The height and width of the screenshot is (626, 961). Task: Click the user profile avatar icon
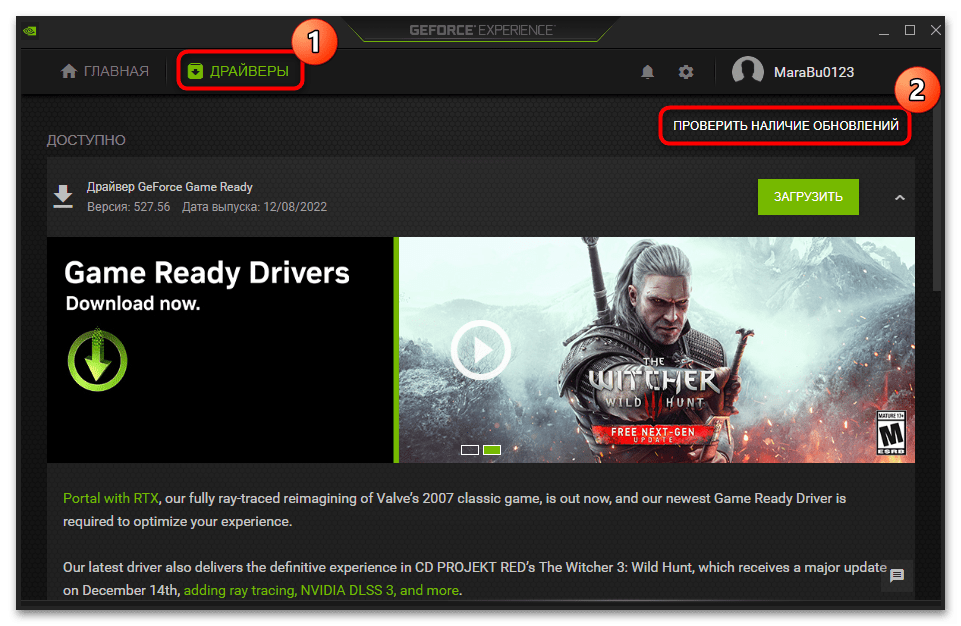click(747, 72)
